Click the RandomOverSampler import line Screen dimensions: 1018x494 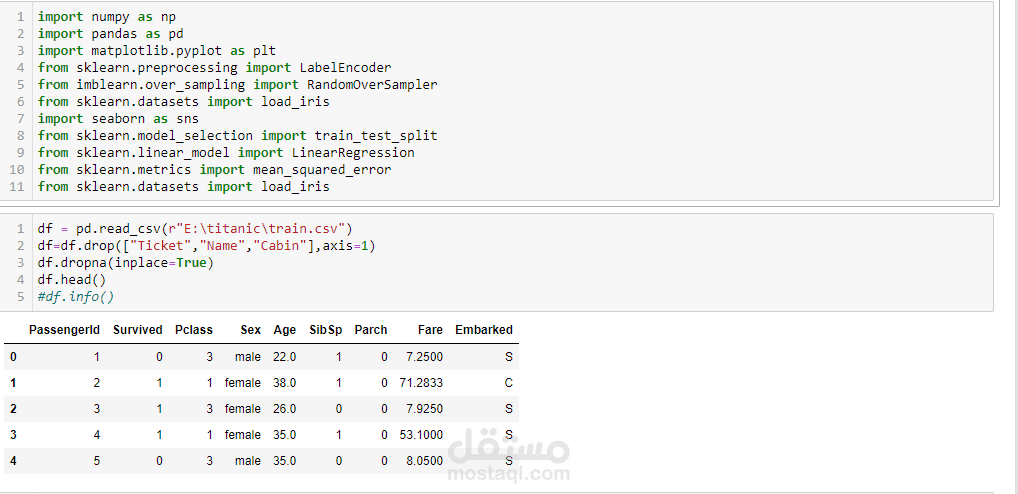point(237,85)
